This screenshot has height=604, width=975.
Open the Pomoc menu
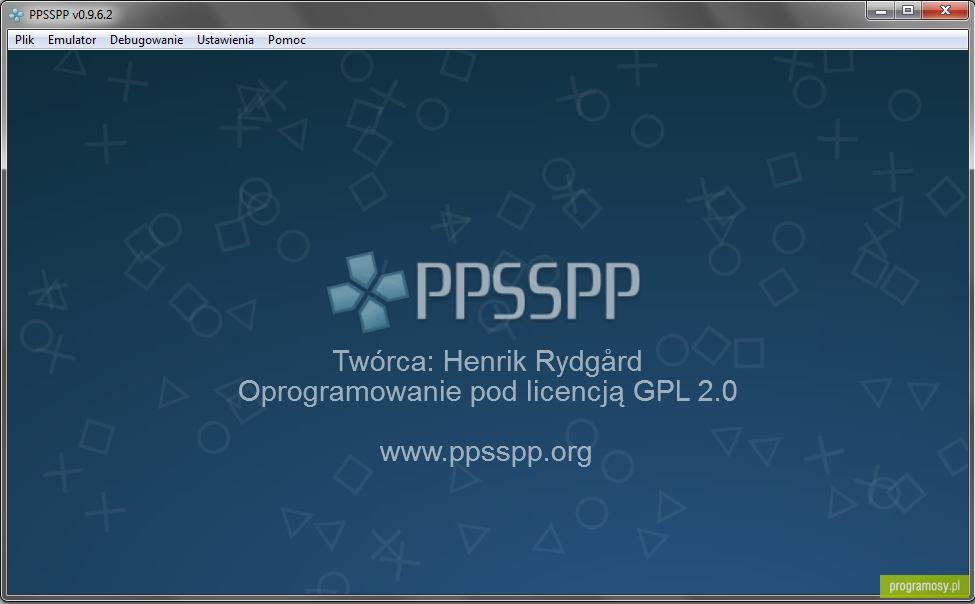(287, 40)
